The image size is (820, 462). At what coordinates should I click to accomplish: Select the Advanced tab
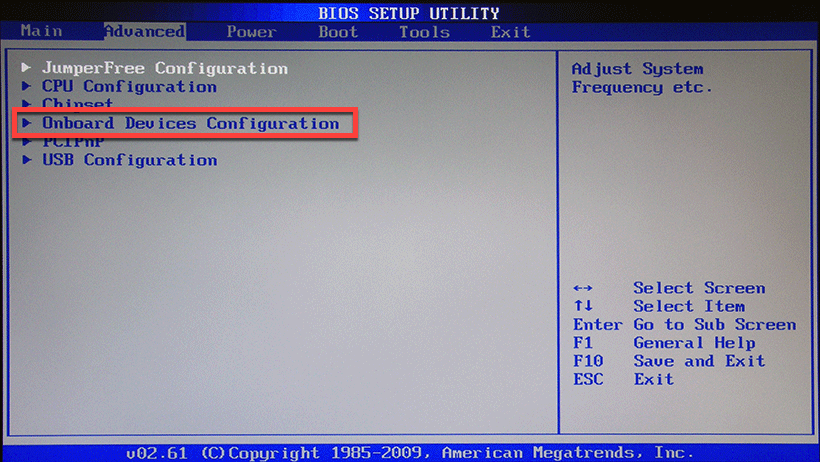(144, 31)
